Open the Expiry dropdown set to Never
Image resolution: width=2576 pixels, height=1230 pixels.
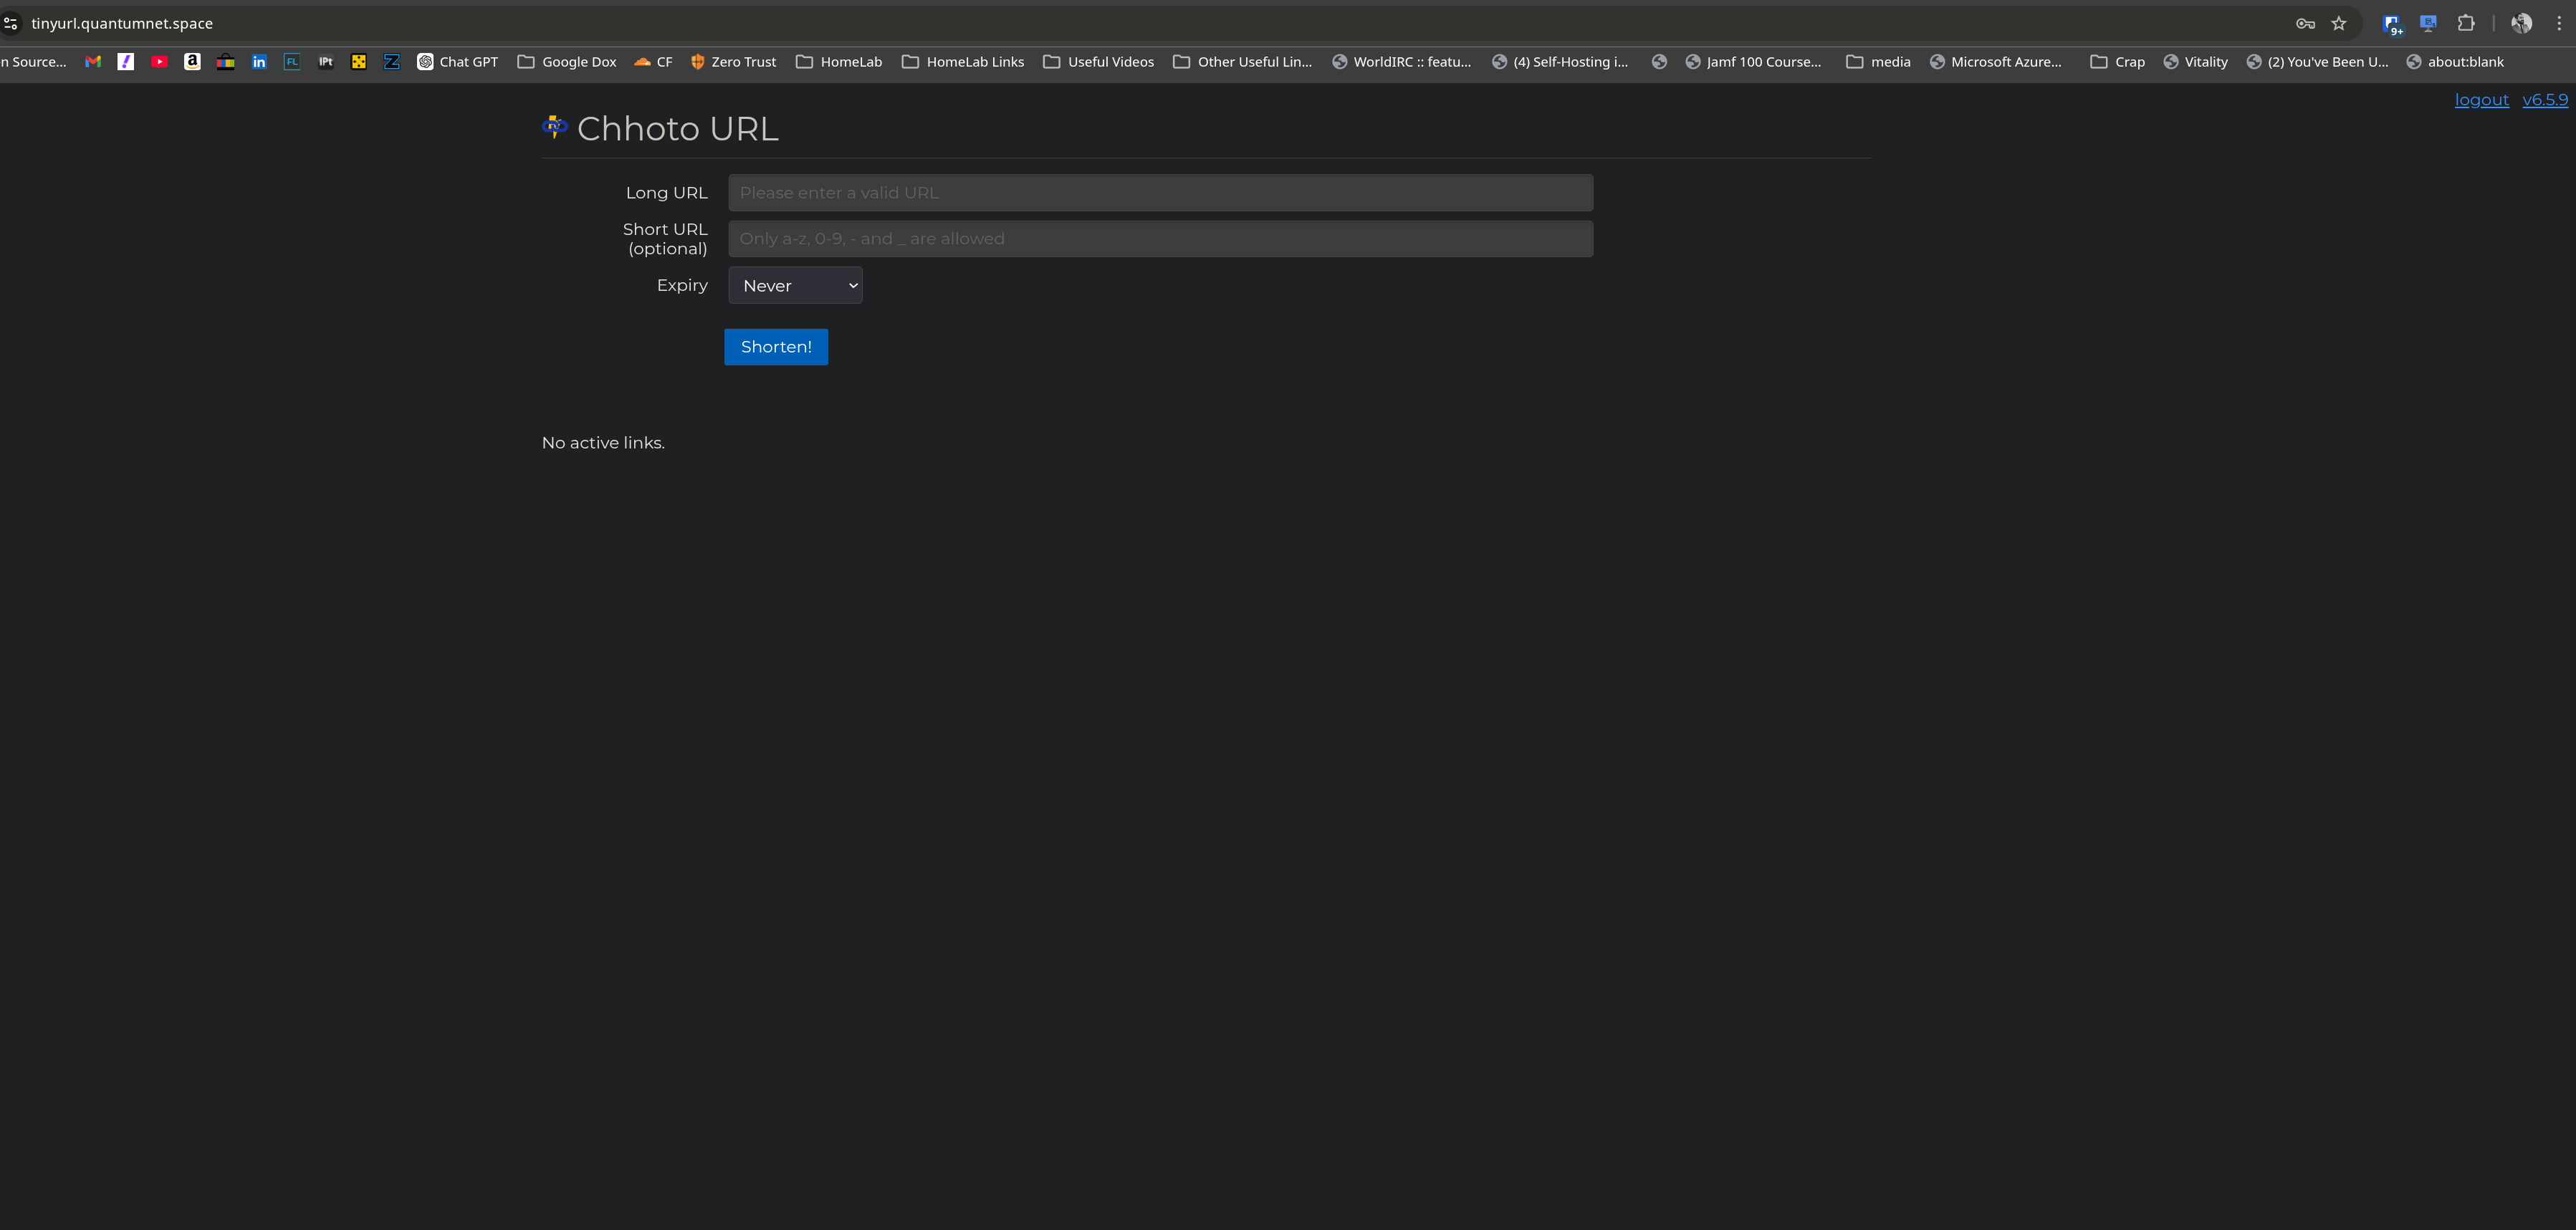(795, 285)
